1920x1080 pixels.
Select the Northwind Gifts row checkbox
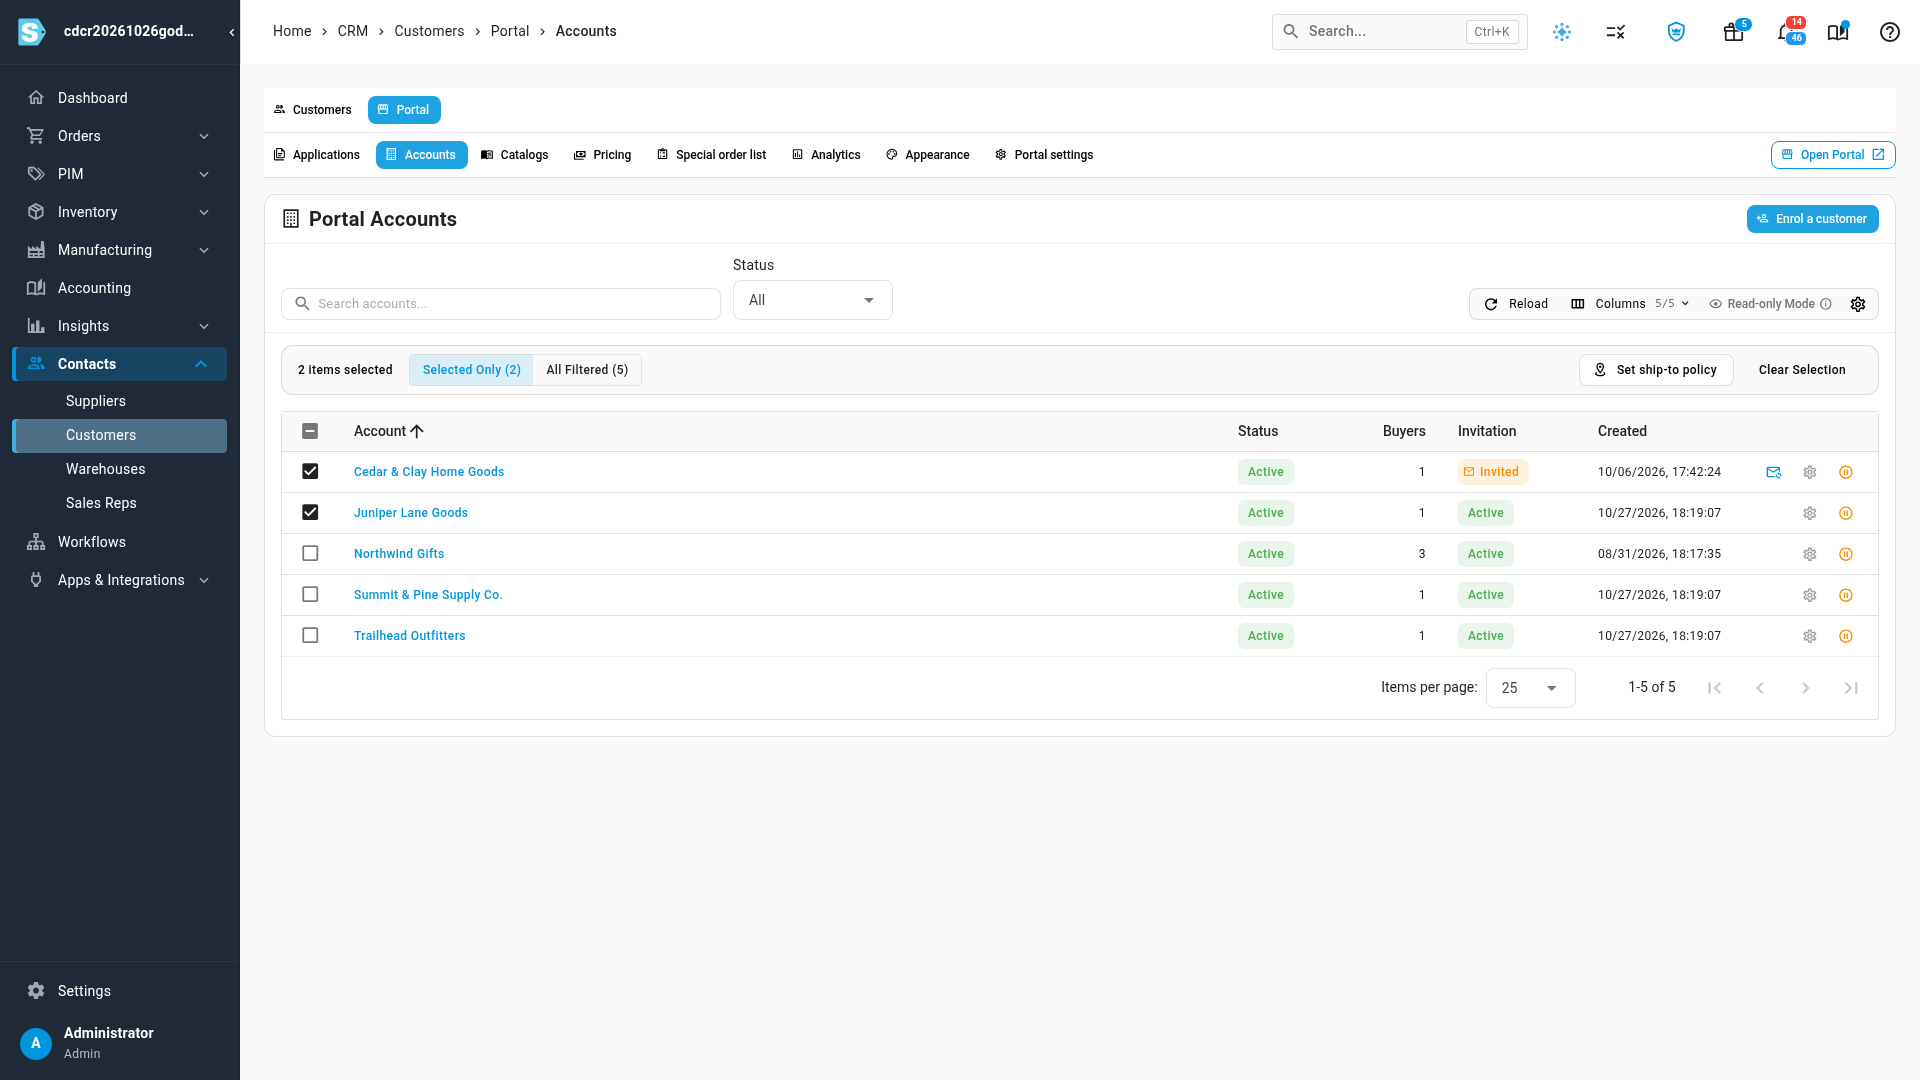(x=310, y=554)
